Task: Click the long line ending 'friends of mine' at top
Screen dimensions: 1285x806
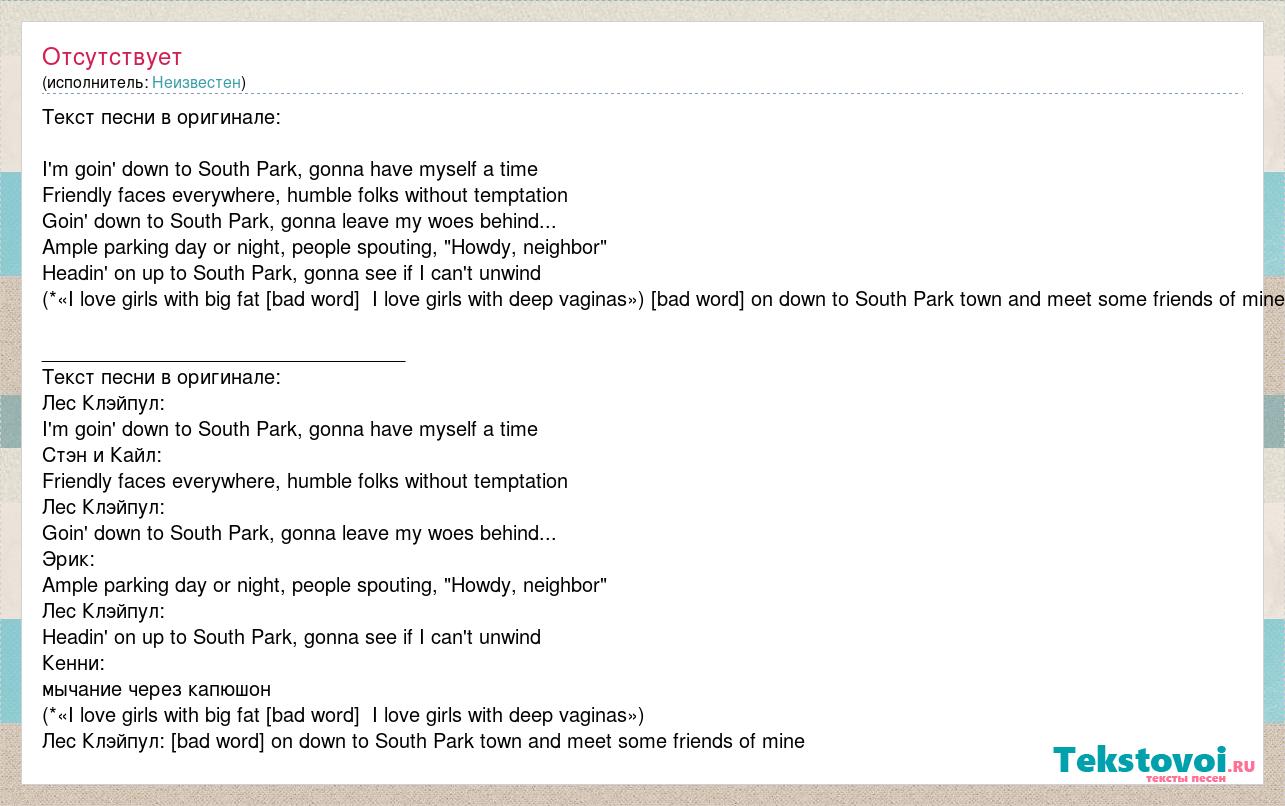Action: 663,299
